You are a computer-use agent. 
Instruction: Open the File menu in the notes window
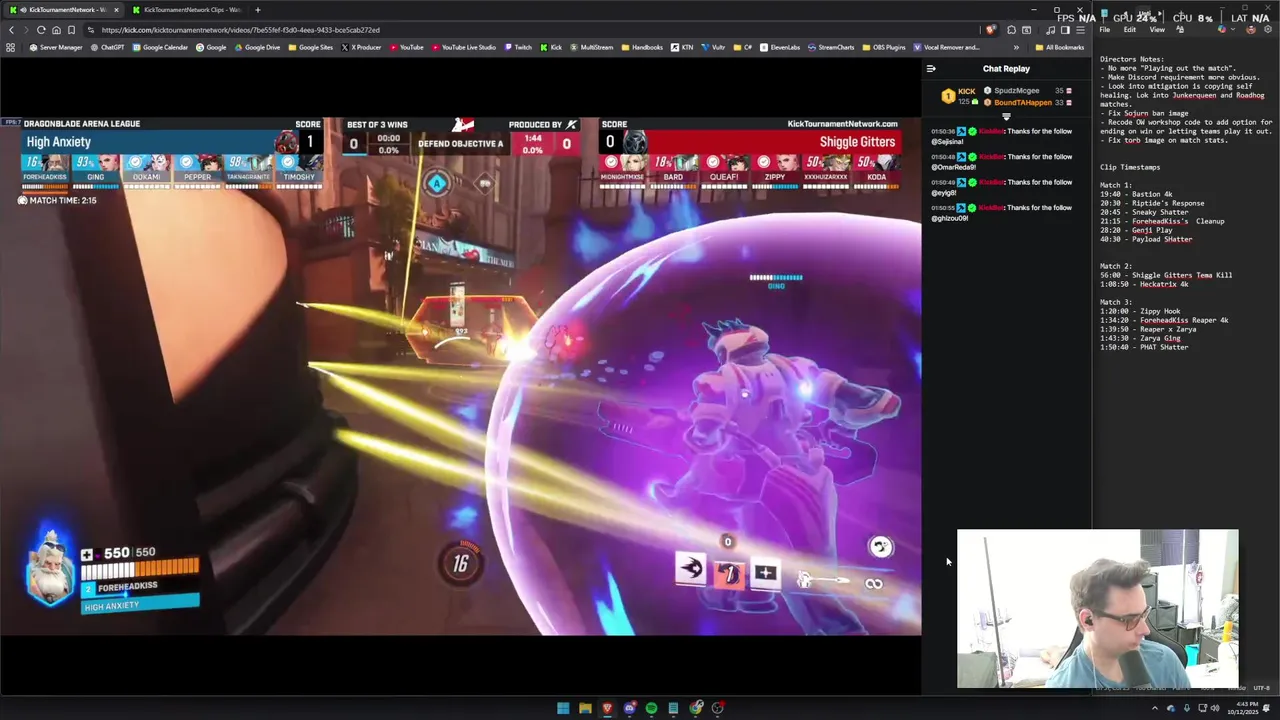(1105, 30)
